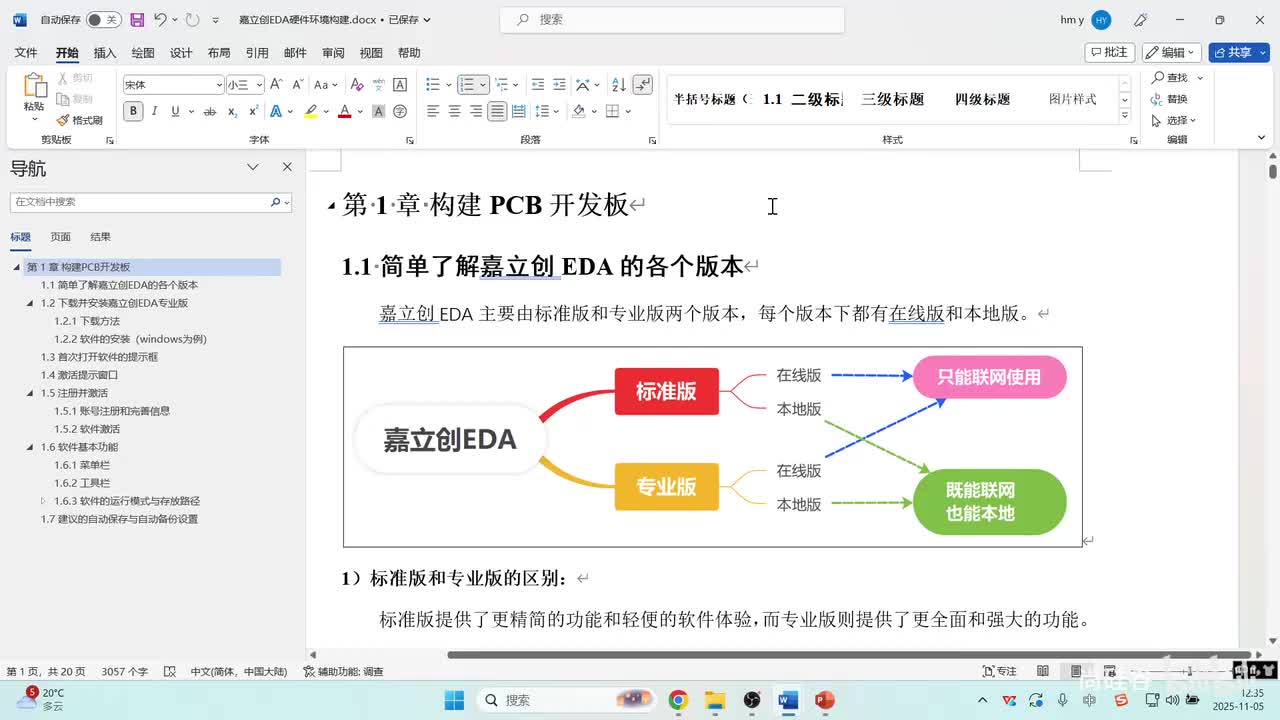Increase font size with A-up icon
The image size is (1280, 720).
277,85
